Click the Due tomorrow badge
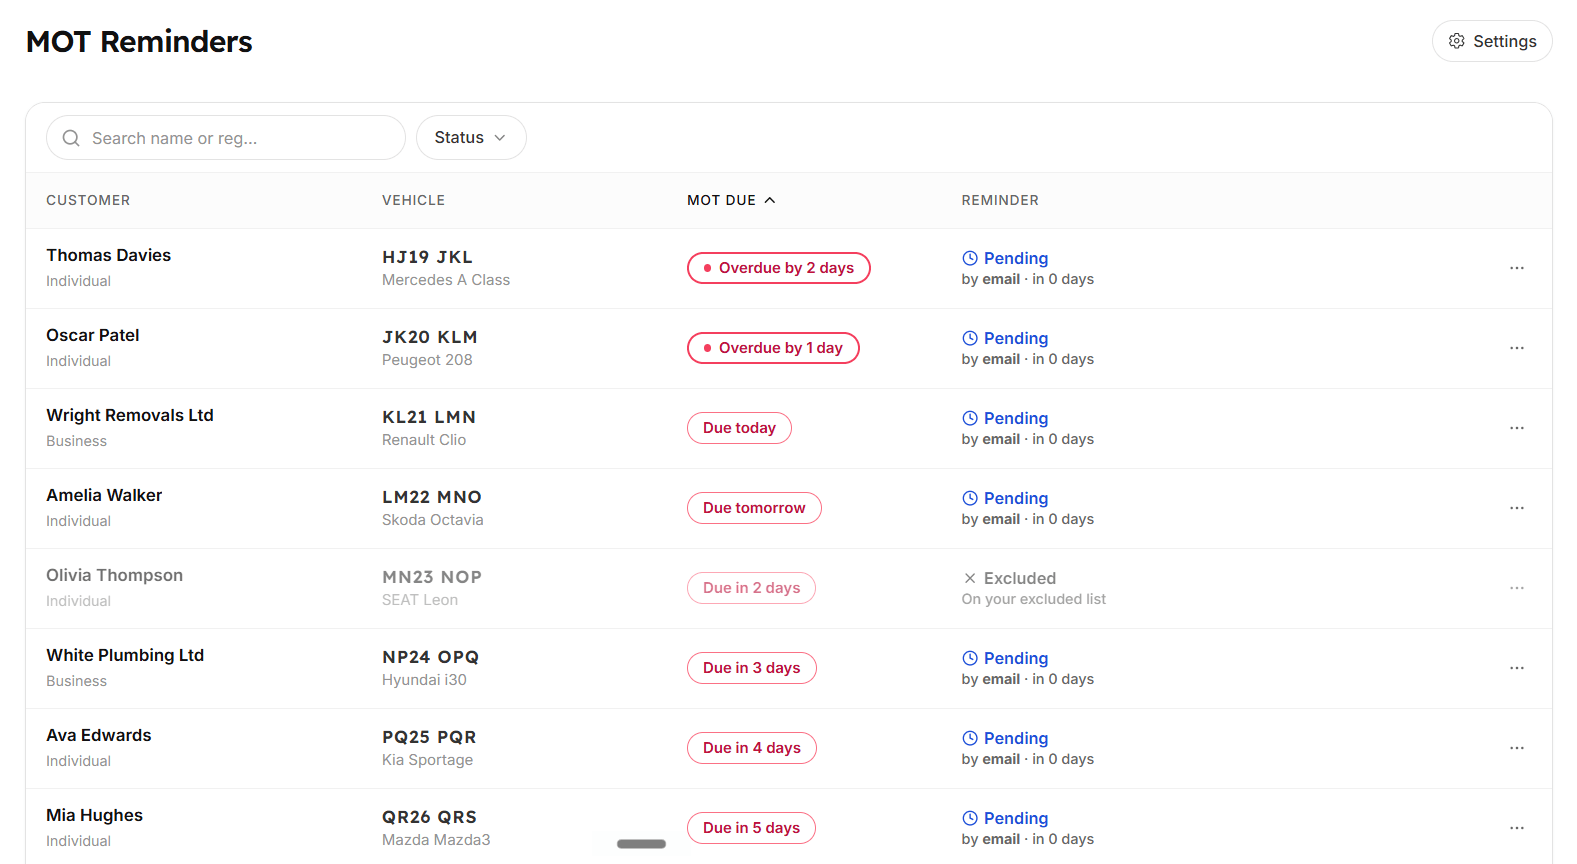This screenshot has width=1577, height=864. (754, 508)
